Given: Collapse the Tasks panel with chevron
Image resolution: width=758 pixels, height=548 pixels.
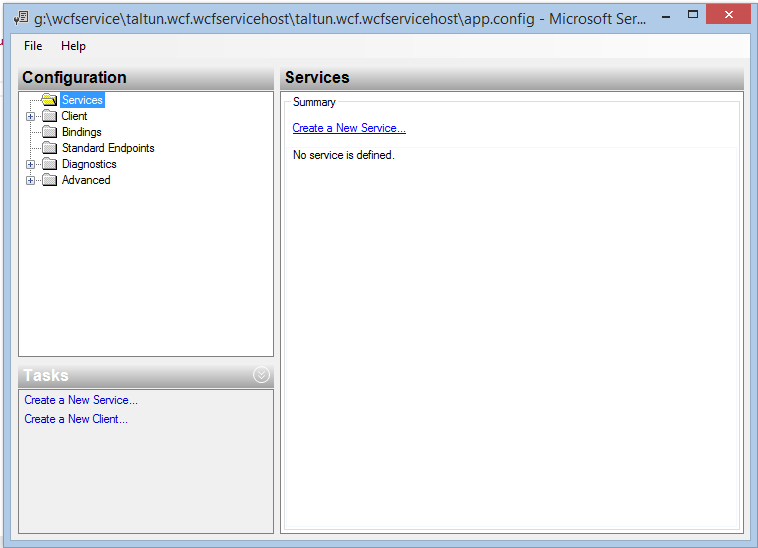Looking at the screenshot, I should click(262, 375).
